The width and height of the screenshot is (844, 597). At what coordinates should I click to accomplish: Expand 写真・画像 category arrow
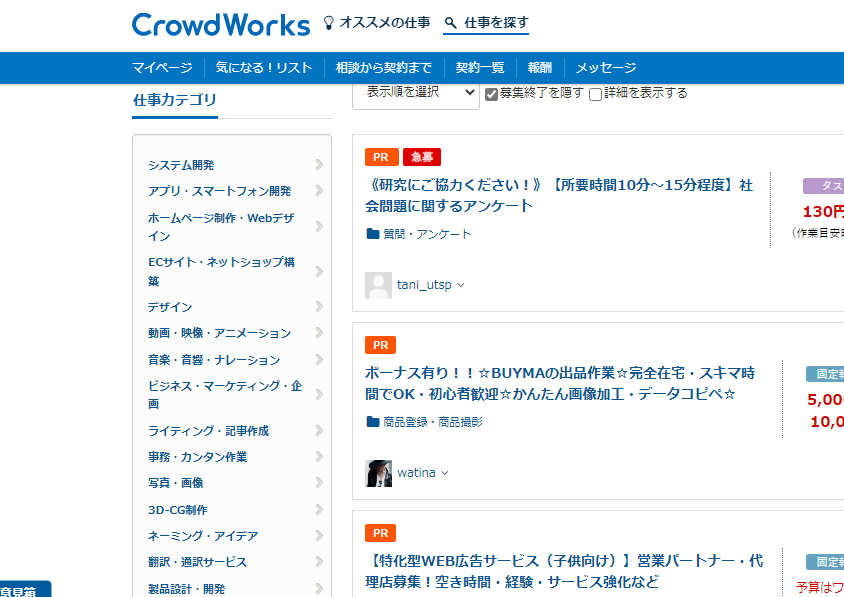(x=319, y=482)
